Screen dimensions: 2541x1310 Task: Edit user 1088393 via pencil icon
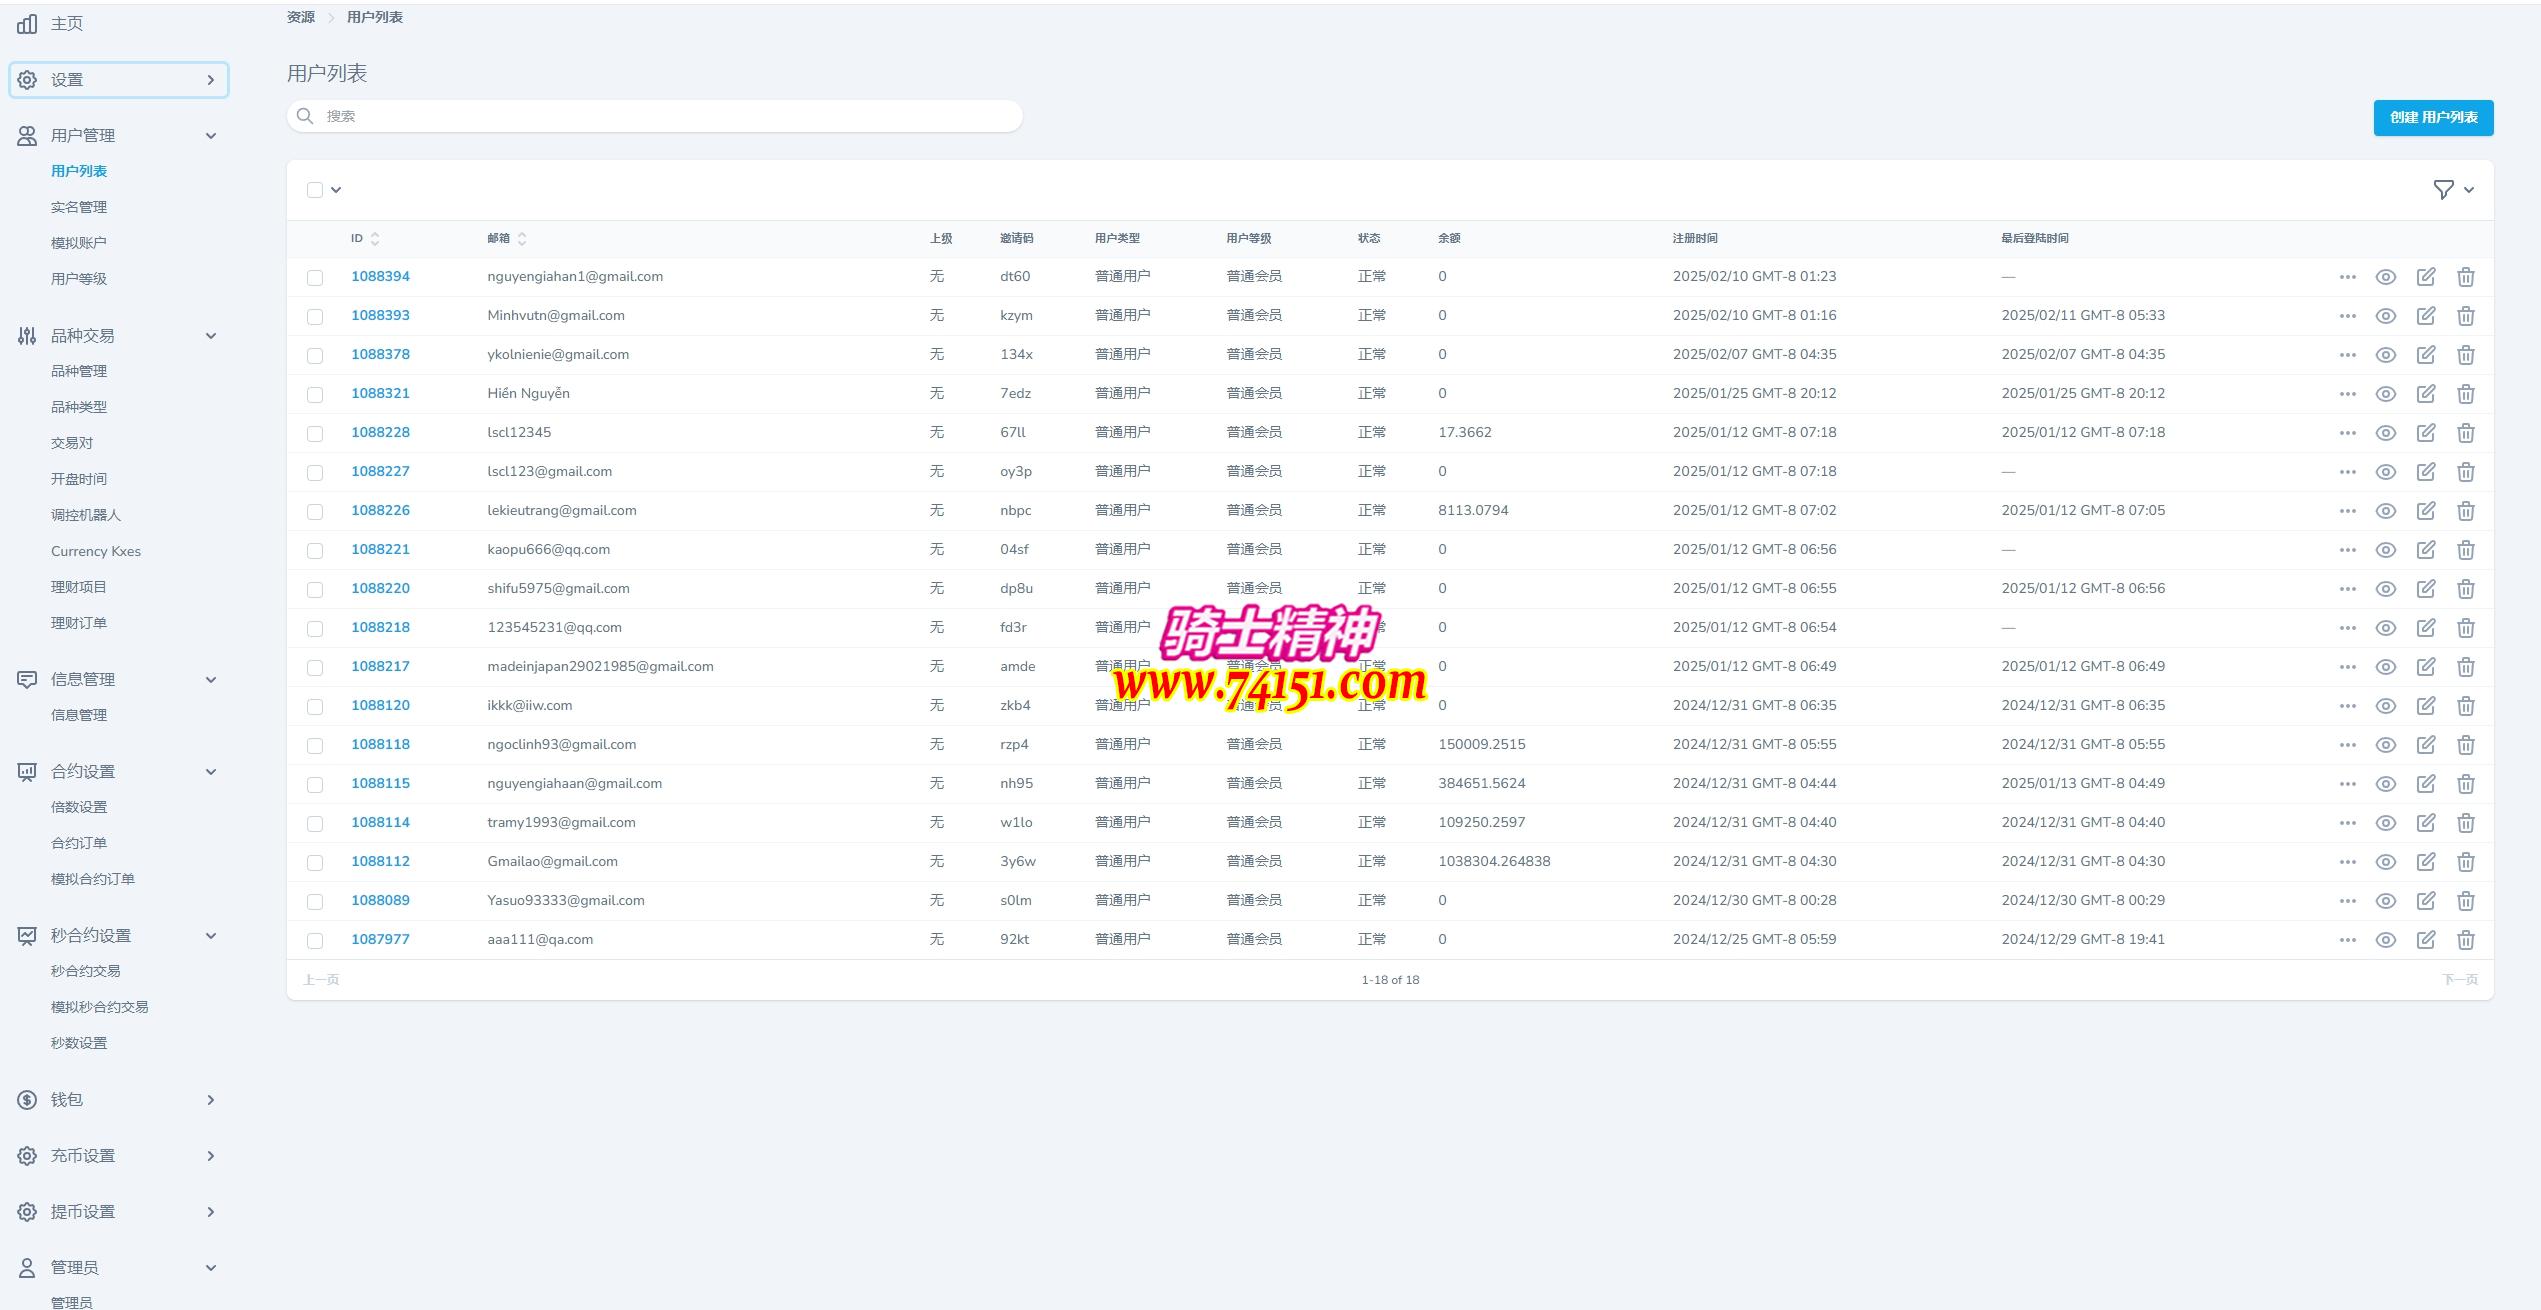(x=2425, y=316)
